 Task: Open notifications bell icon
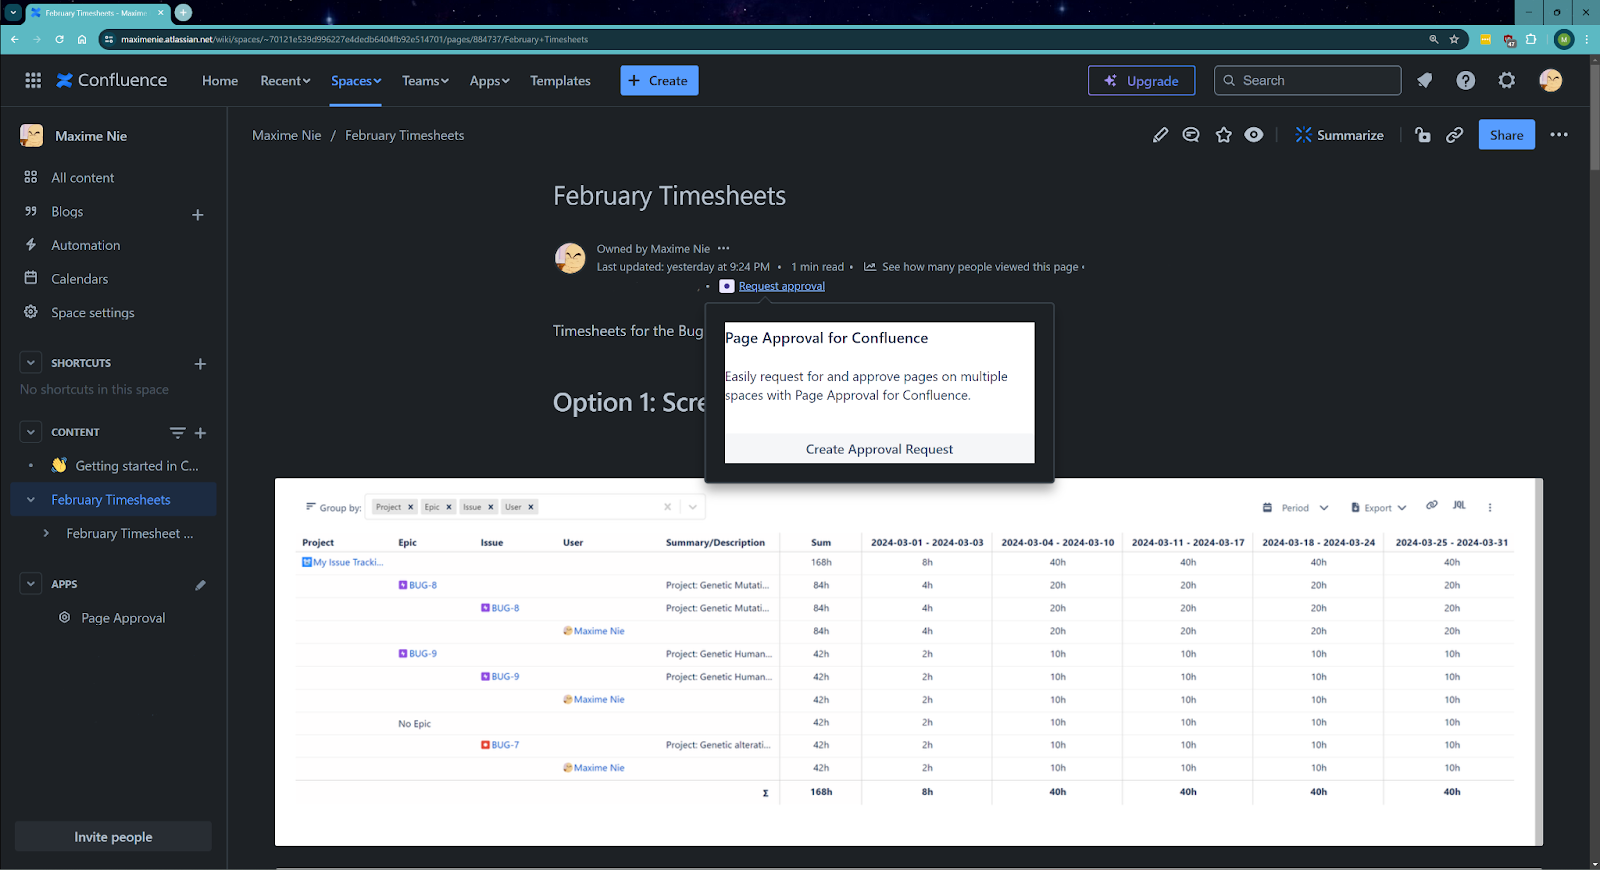pos(1424,80)
